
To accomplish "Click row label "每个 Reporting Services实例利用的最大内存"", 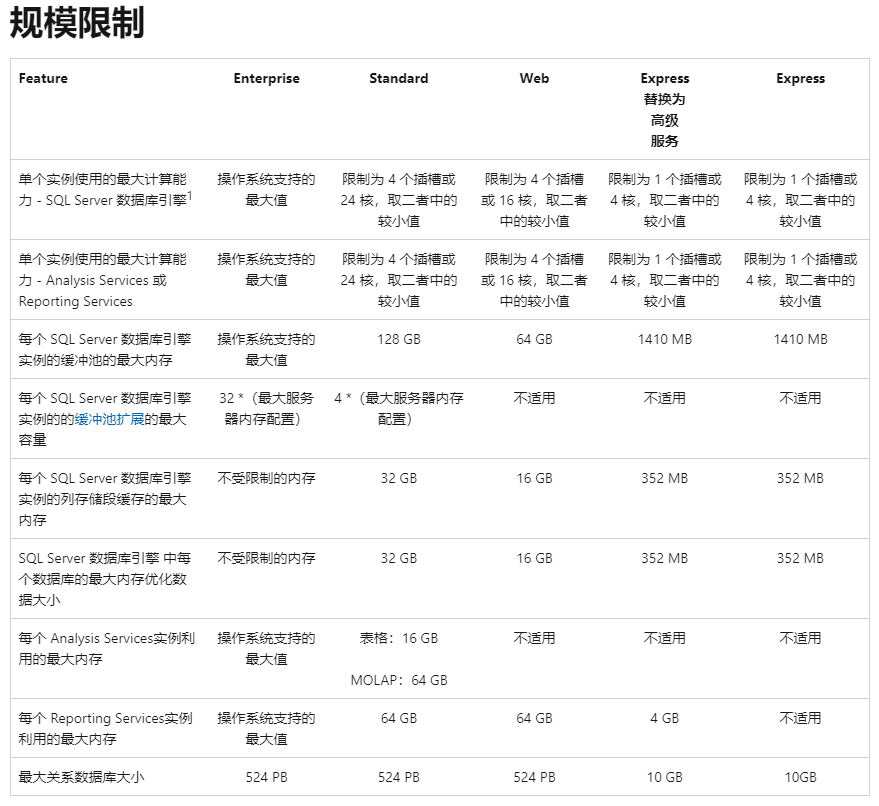I will (105, 729).
